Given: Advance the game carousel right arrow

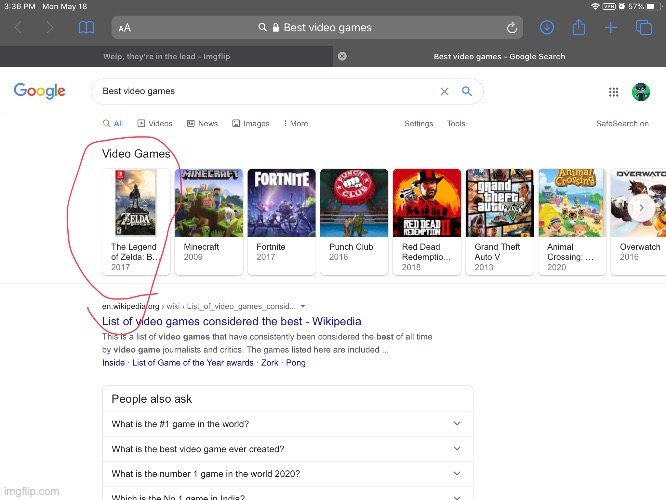Looking at the screenshot, I should click(x=641, y=208).
